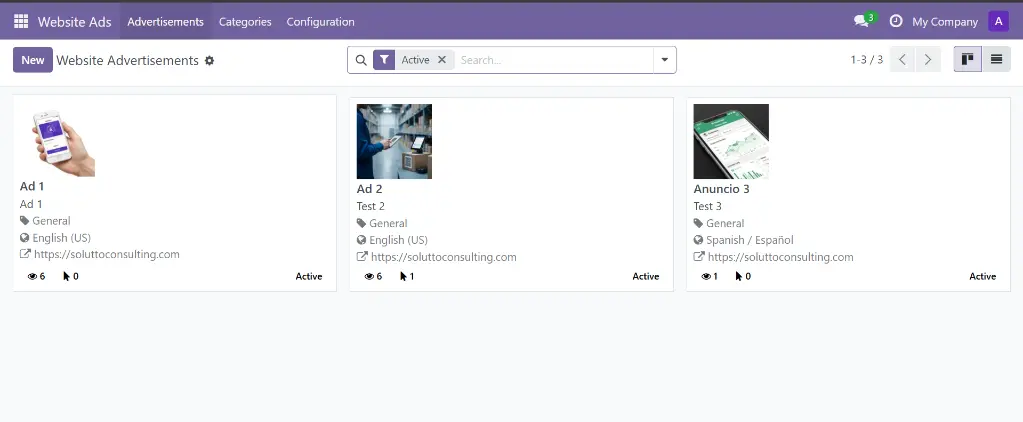The width and height of the screenshot is (1023, 422).
Task: Open the gear settings next to Website Advertisements
Action: [210, 61]
